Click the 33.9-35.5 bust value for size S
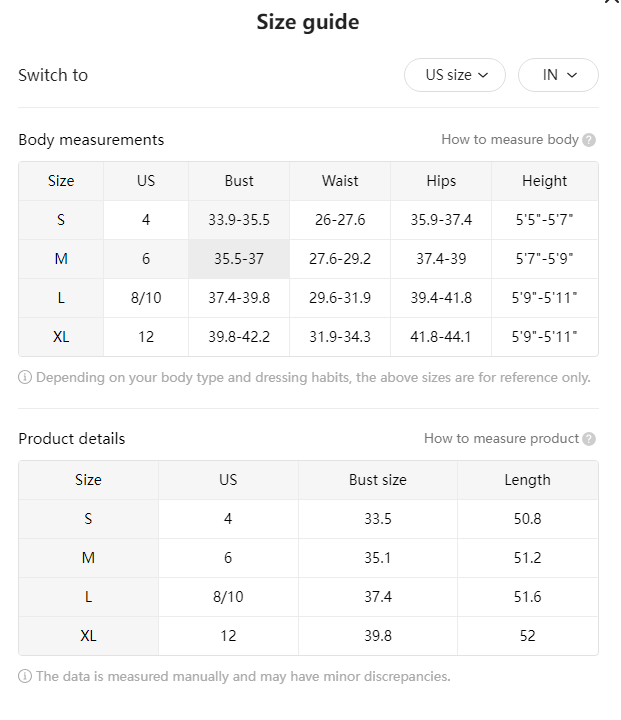 click(239, 220)
